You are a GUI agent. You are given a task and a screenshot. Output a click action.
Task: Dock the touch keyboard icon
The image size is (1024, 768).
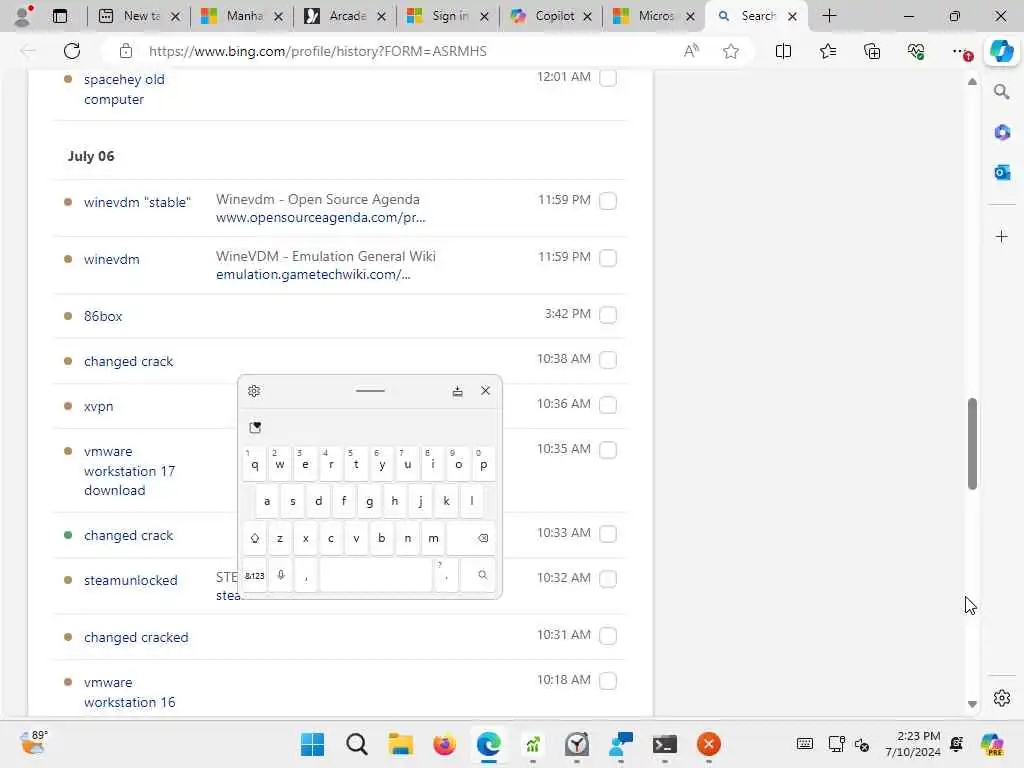coord(457,391)
